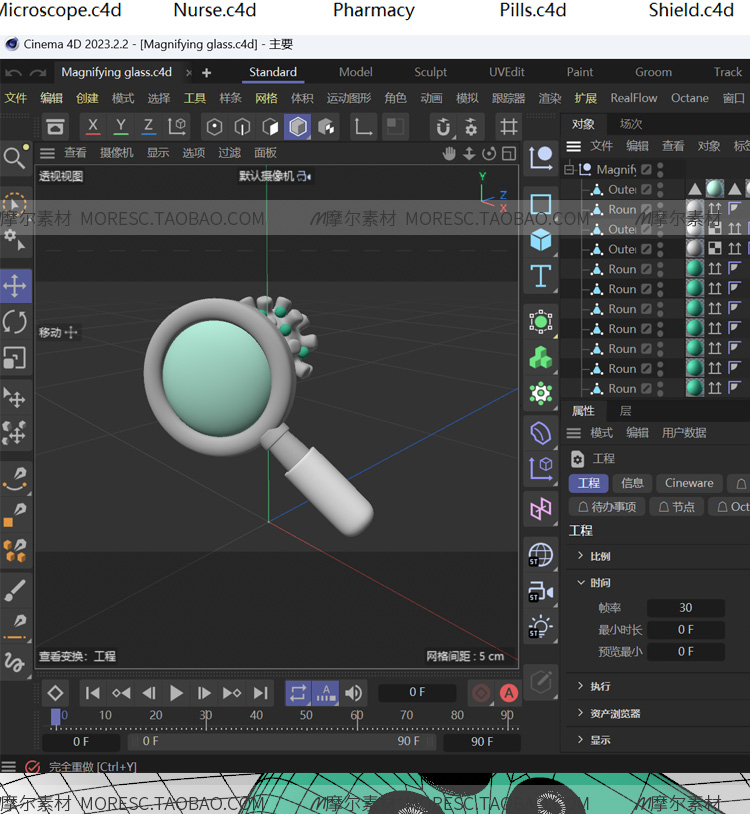Select the Scale tool
The width and height of the screenshot is (750, 814).
(15, 358)
